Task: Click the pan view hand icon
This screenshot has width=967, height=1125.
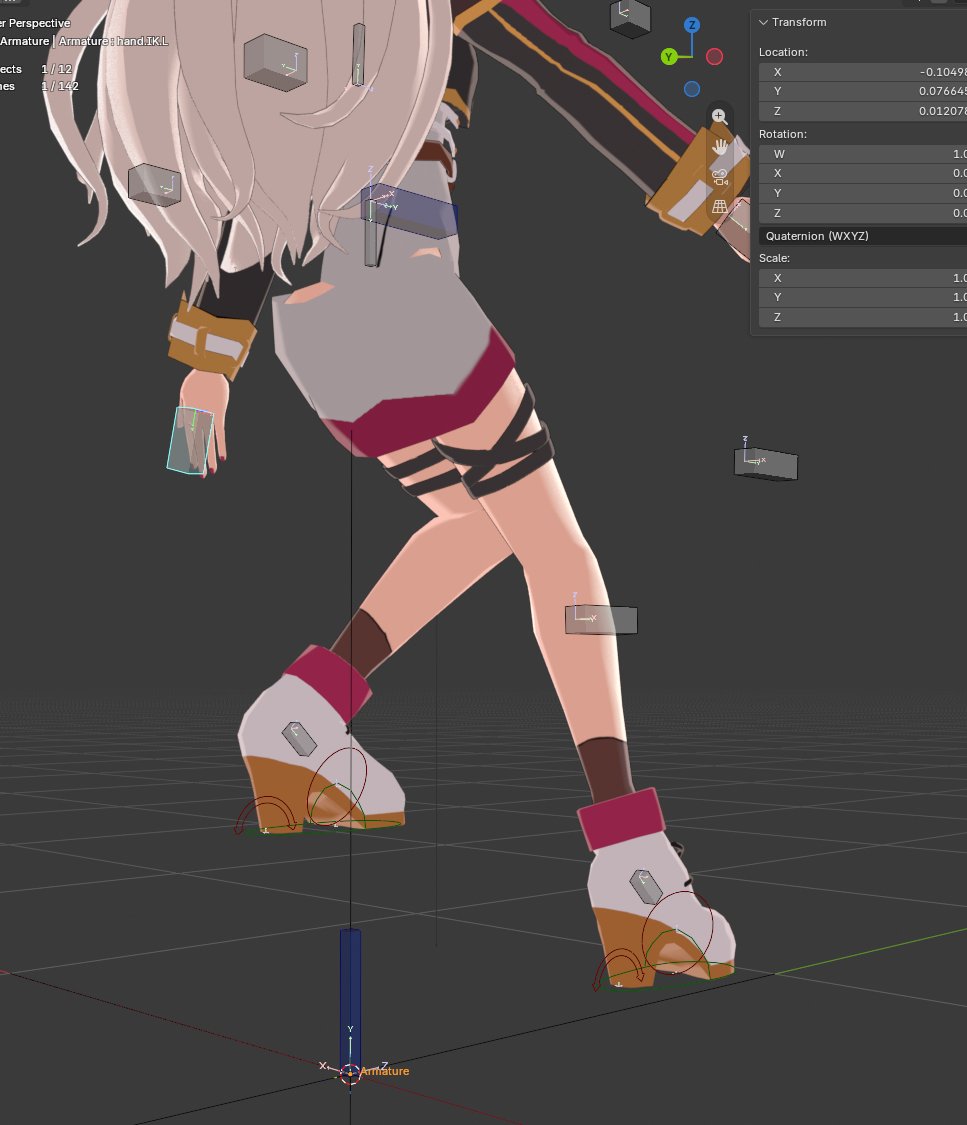Action: click(x=720, y=146)
